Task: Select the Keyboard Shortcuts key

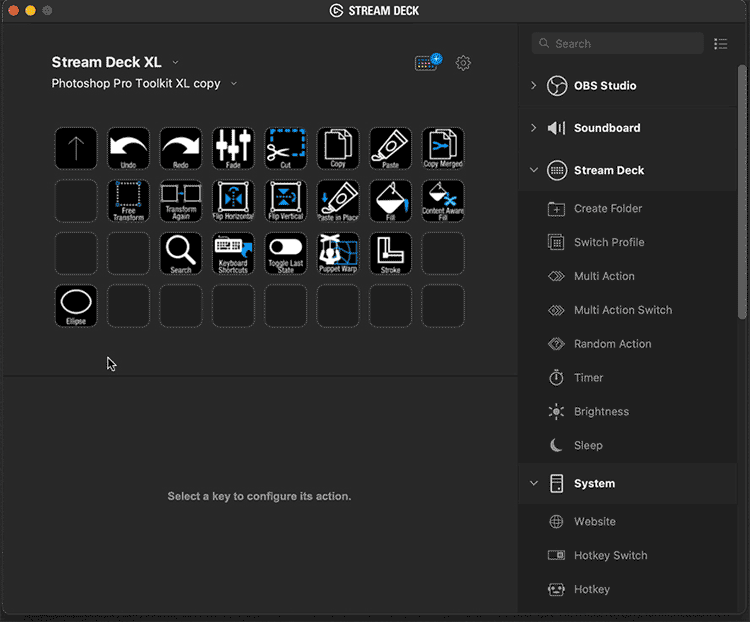Action: click(x=233, y=254)
